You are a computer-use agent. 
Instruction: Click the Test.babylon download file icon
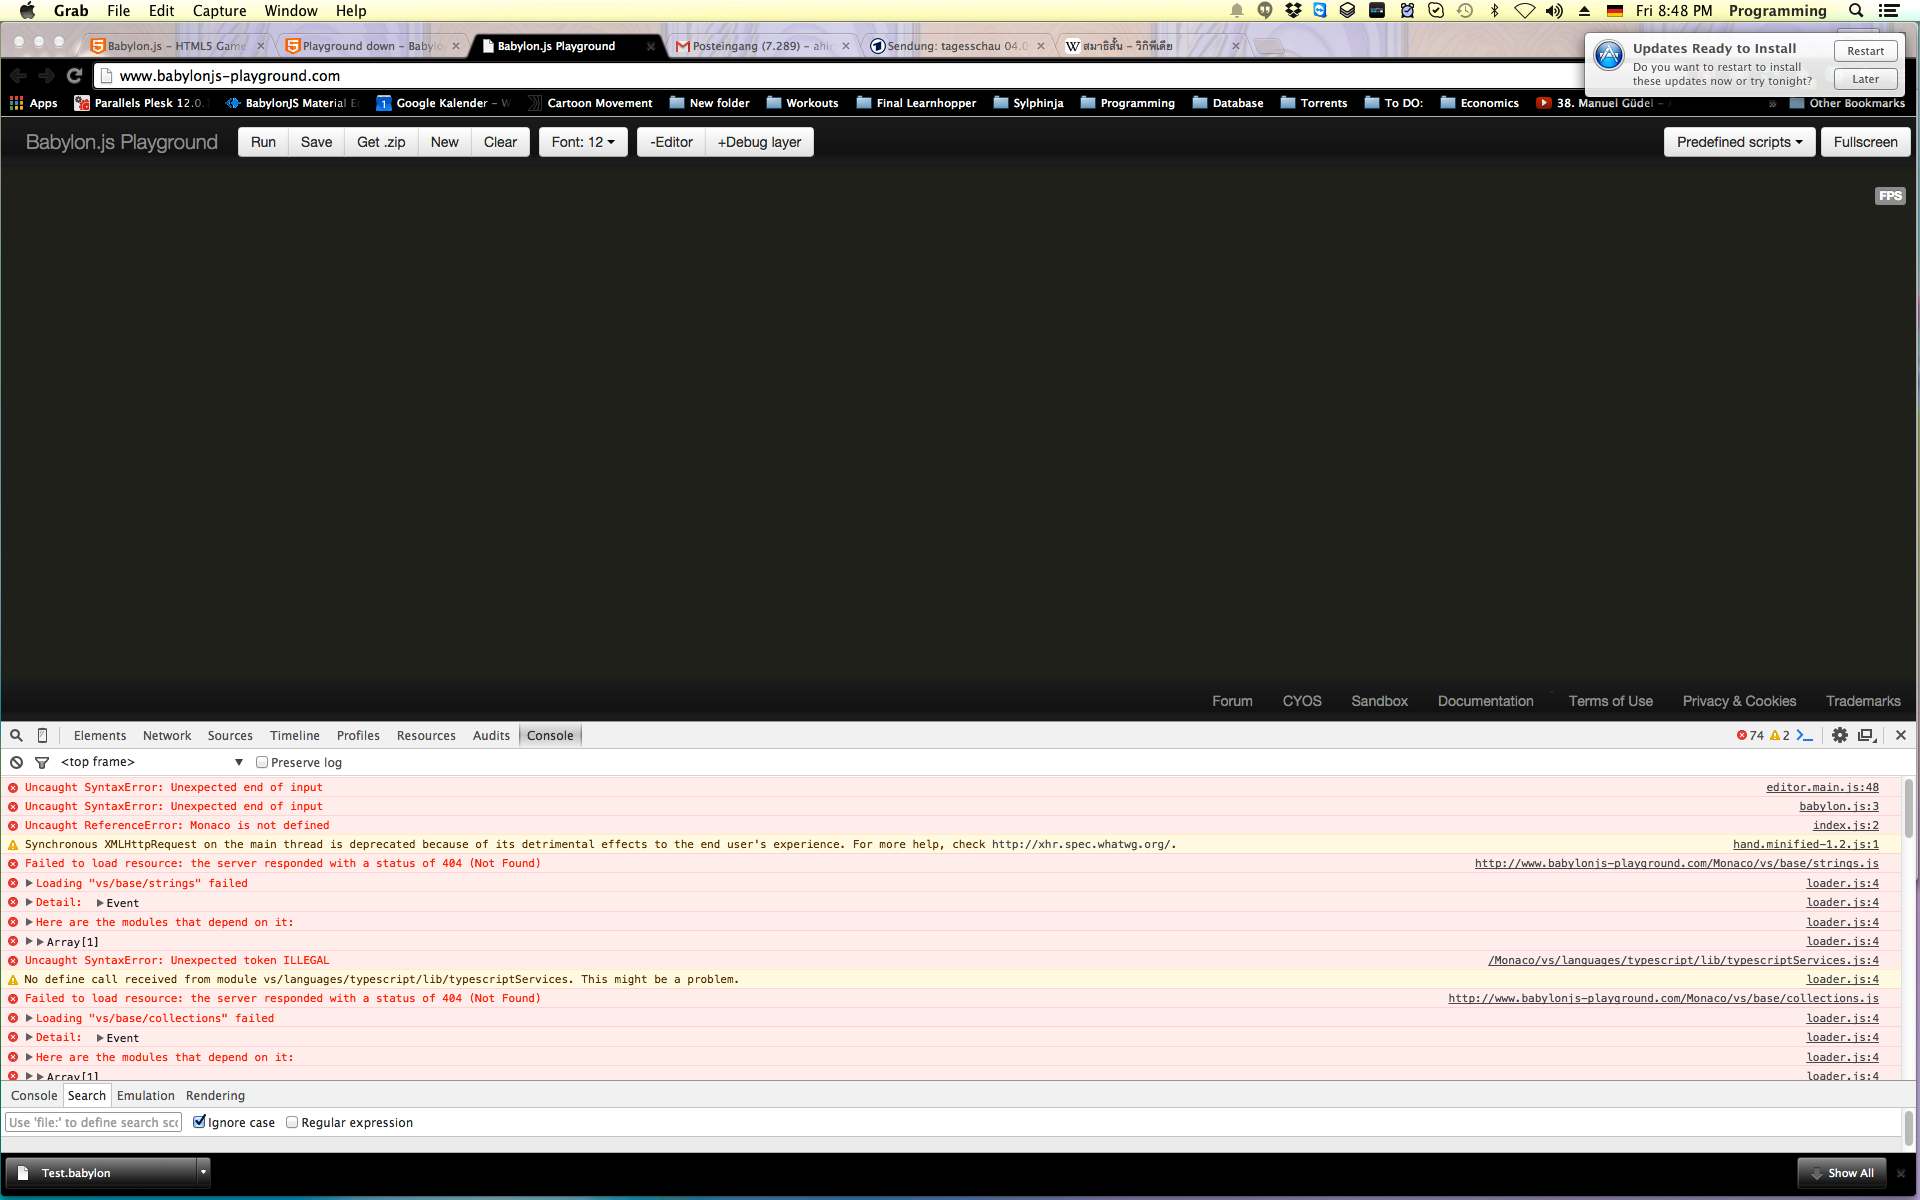(22, 1173)
